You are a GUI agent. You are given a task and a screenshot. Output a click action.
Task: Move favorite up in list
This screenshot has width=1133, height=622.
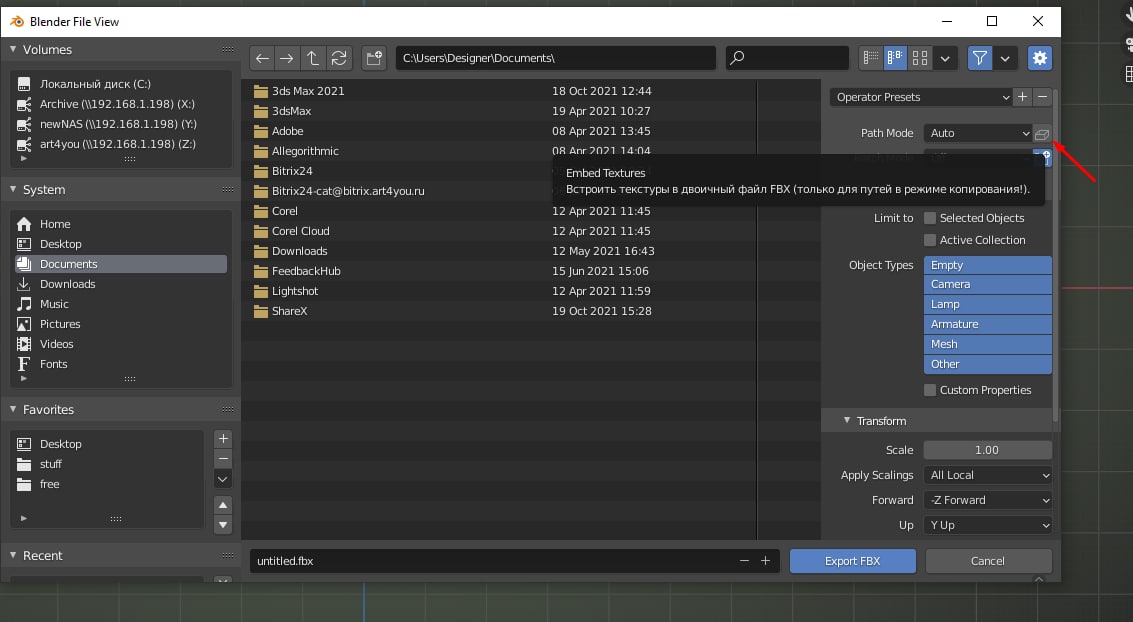click(x=223, y=505)
